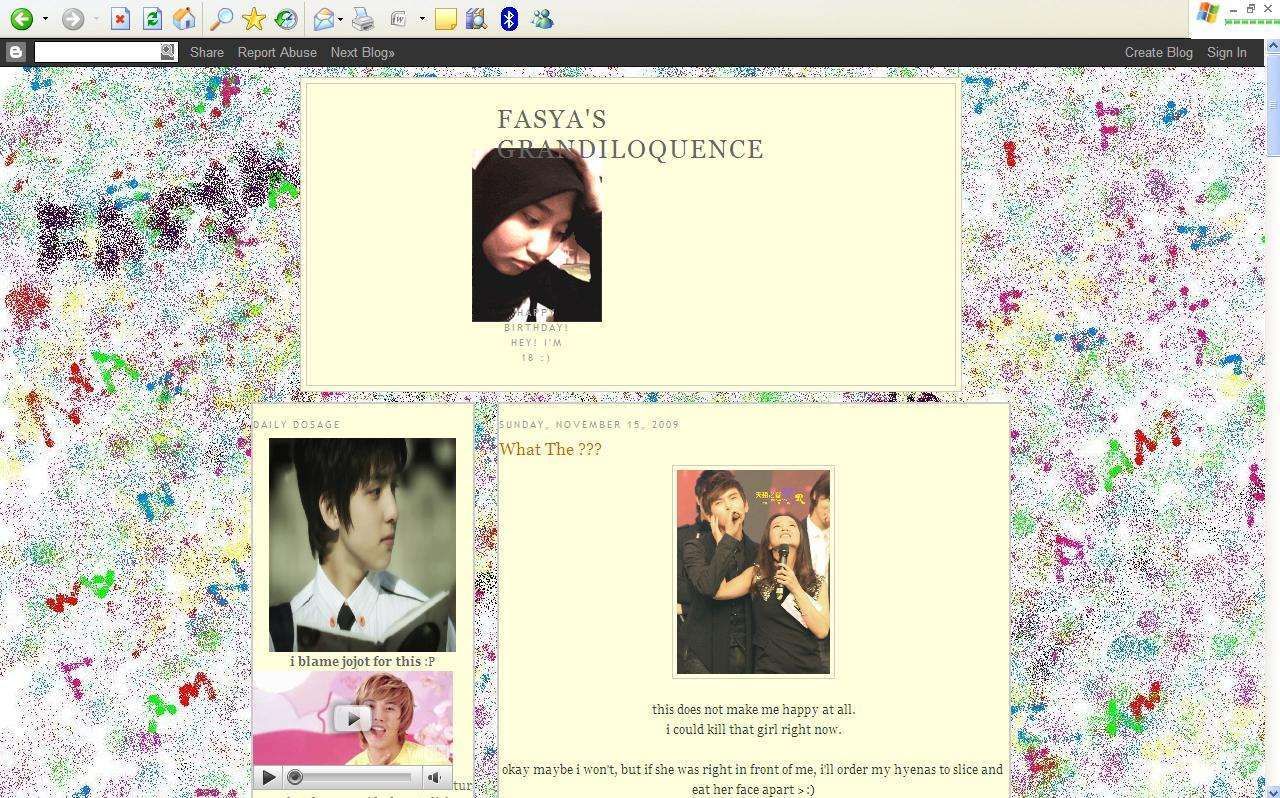The height and width of the screenshot is (798, 1280).
Task: Click the Research books icon
Action: [x=476, y=19]
